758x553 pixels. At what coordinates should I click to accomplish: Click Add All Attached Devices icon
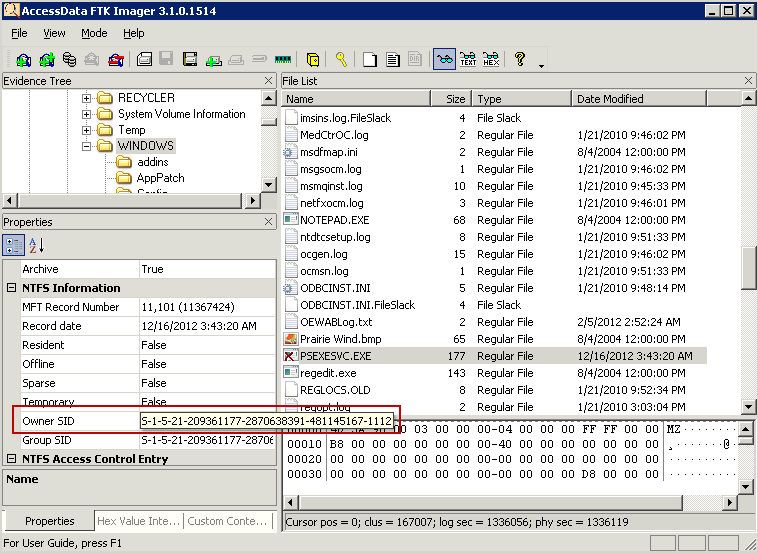point(47,59)
